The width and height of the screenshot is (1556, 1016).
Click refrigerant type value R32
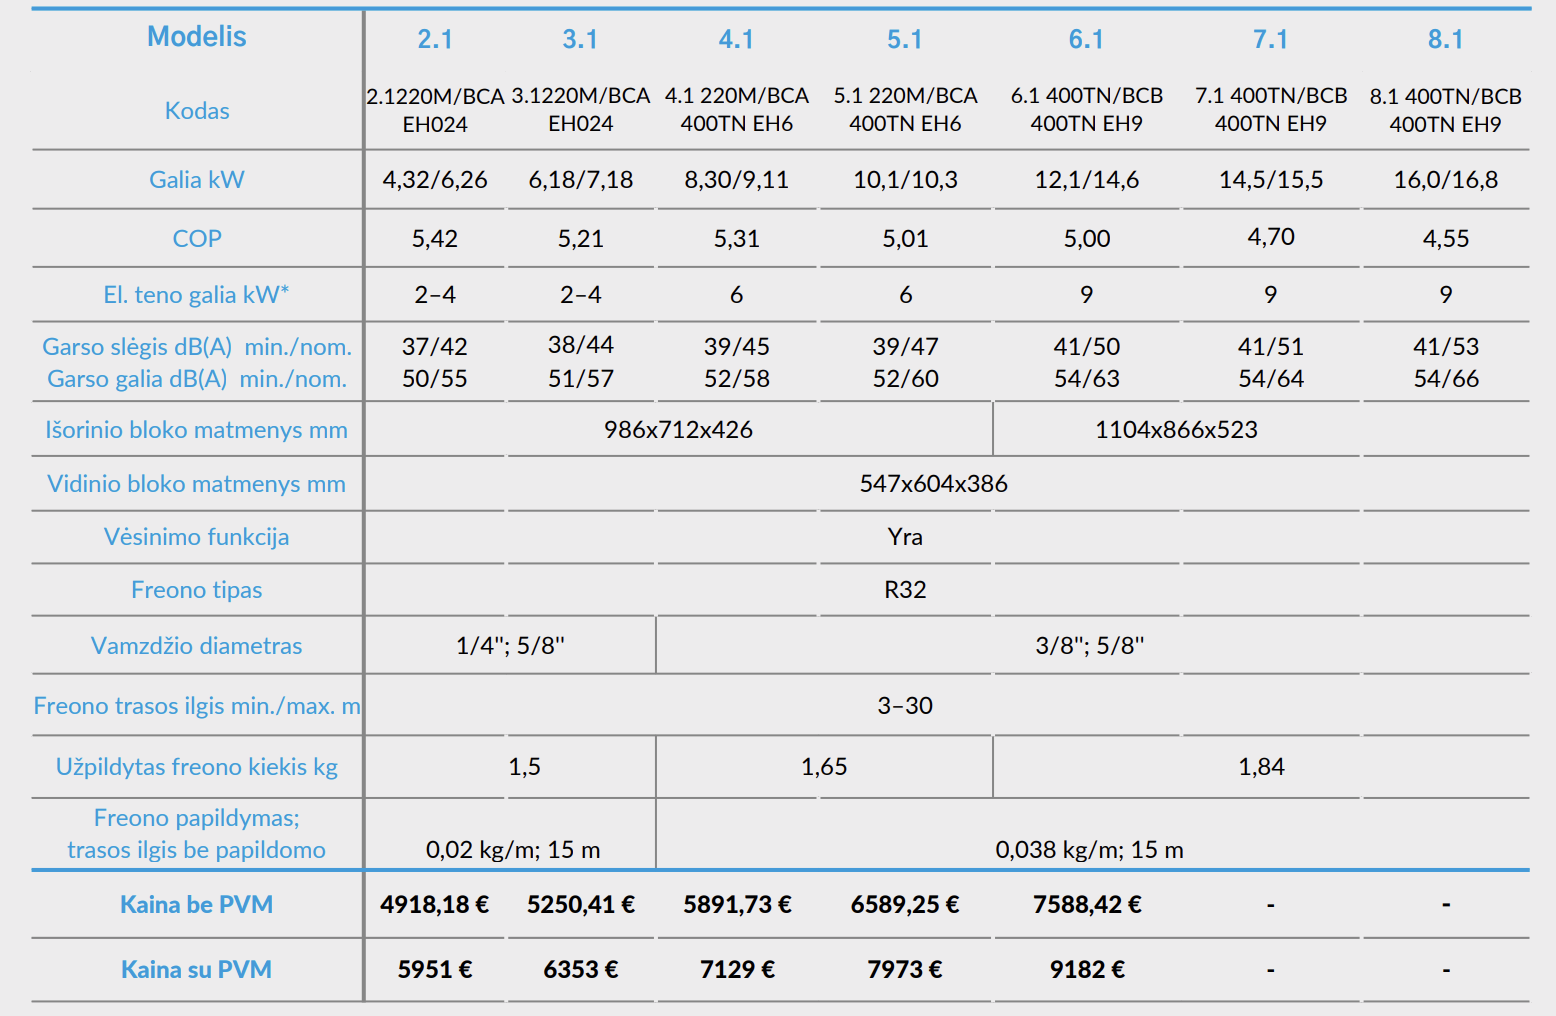pos(905,590)
